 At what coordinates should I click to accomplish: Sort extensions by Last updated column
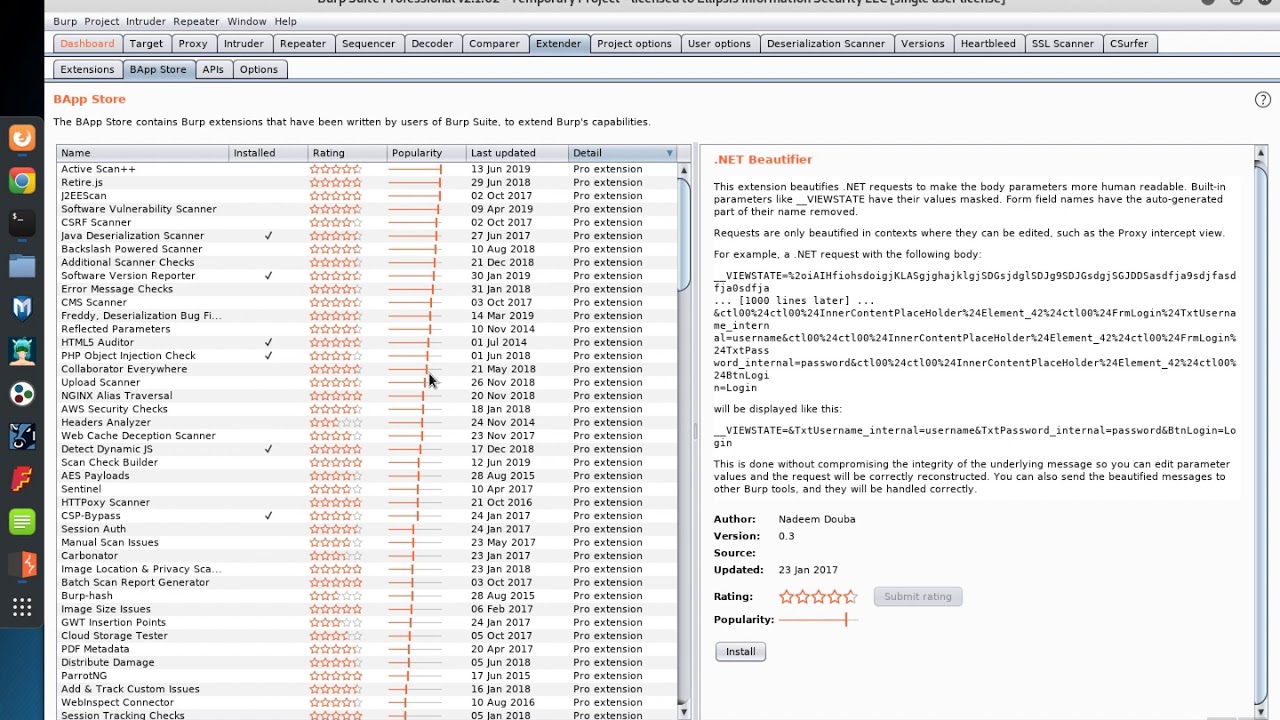click(x=517, y=153)
